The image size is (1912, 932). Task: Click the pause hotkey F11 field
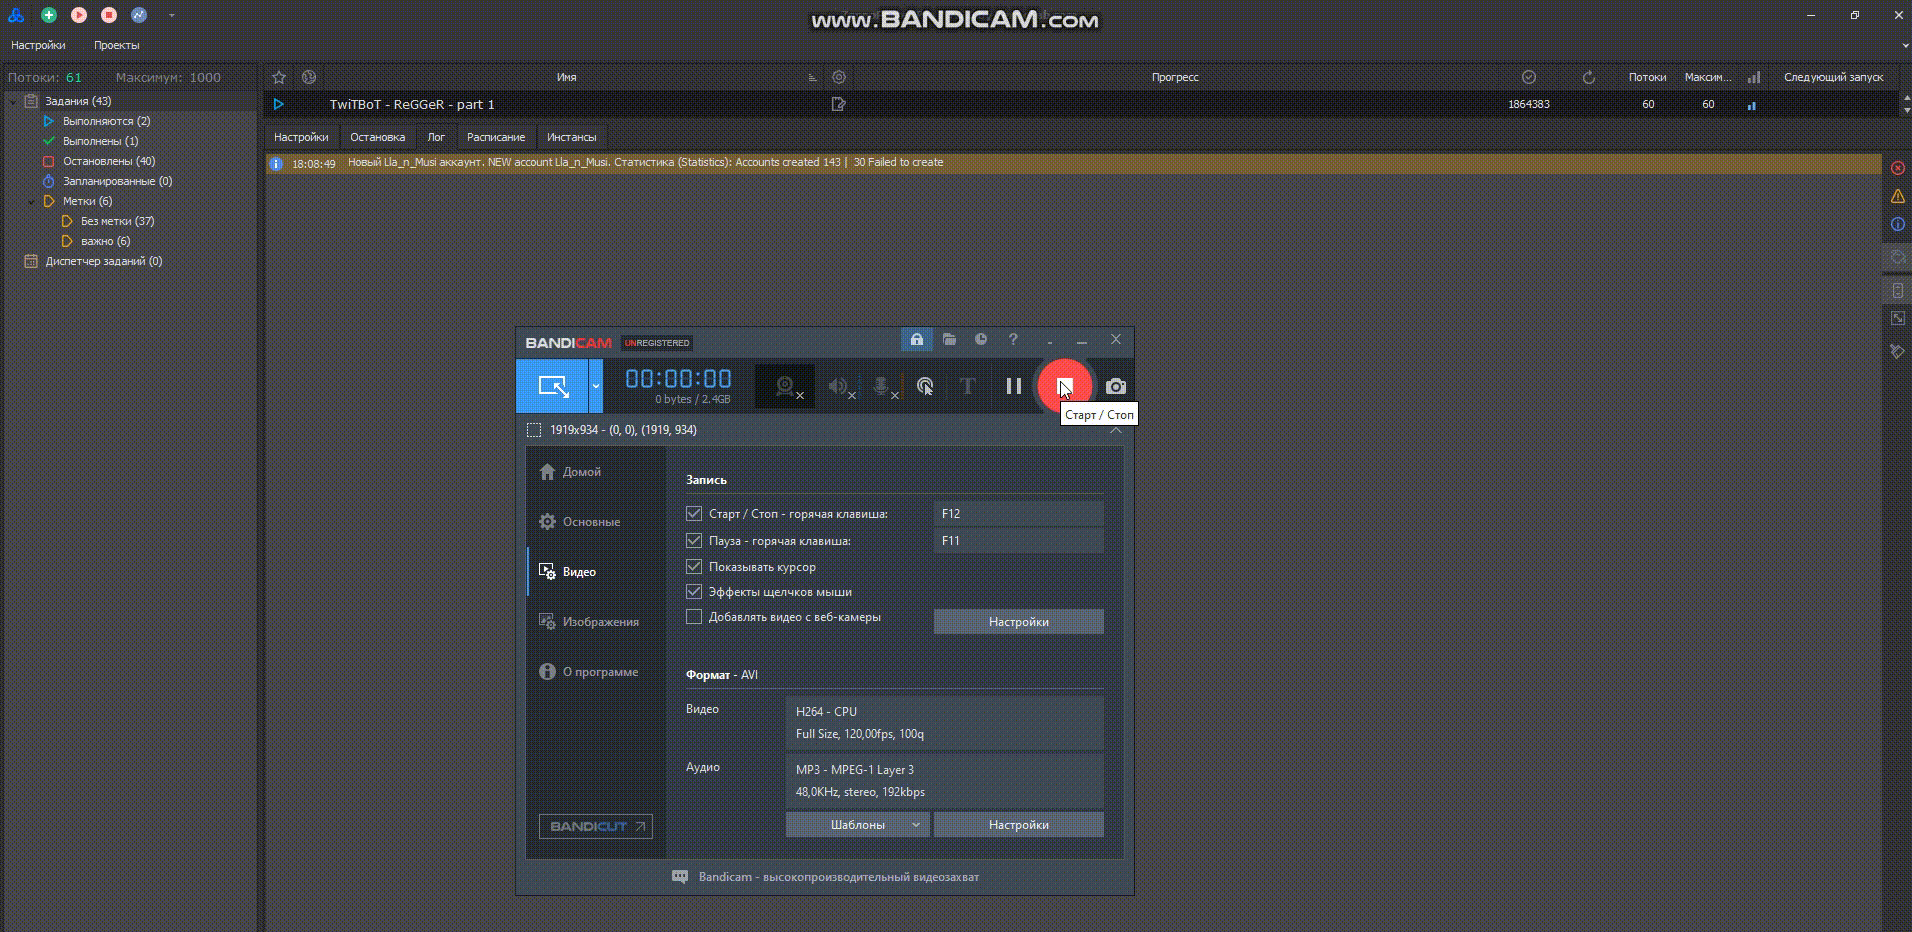pos(1017,541)
